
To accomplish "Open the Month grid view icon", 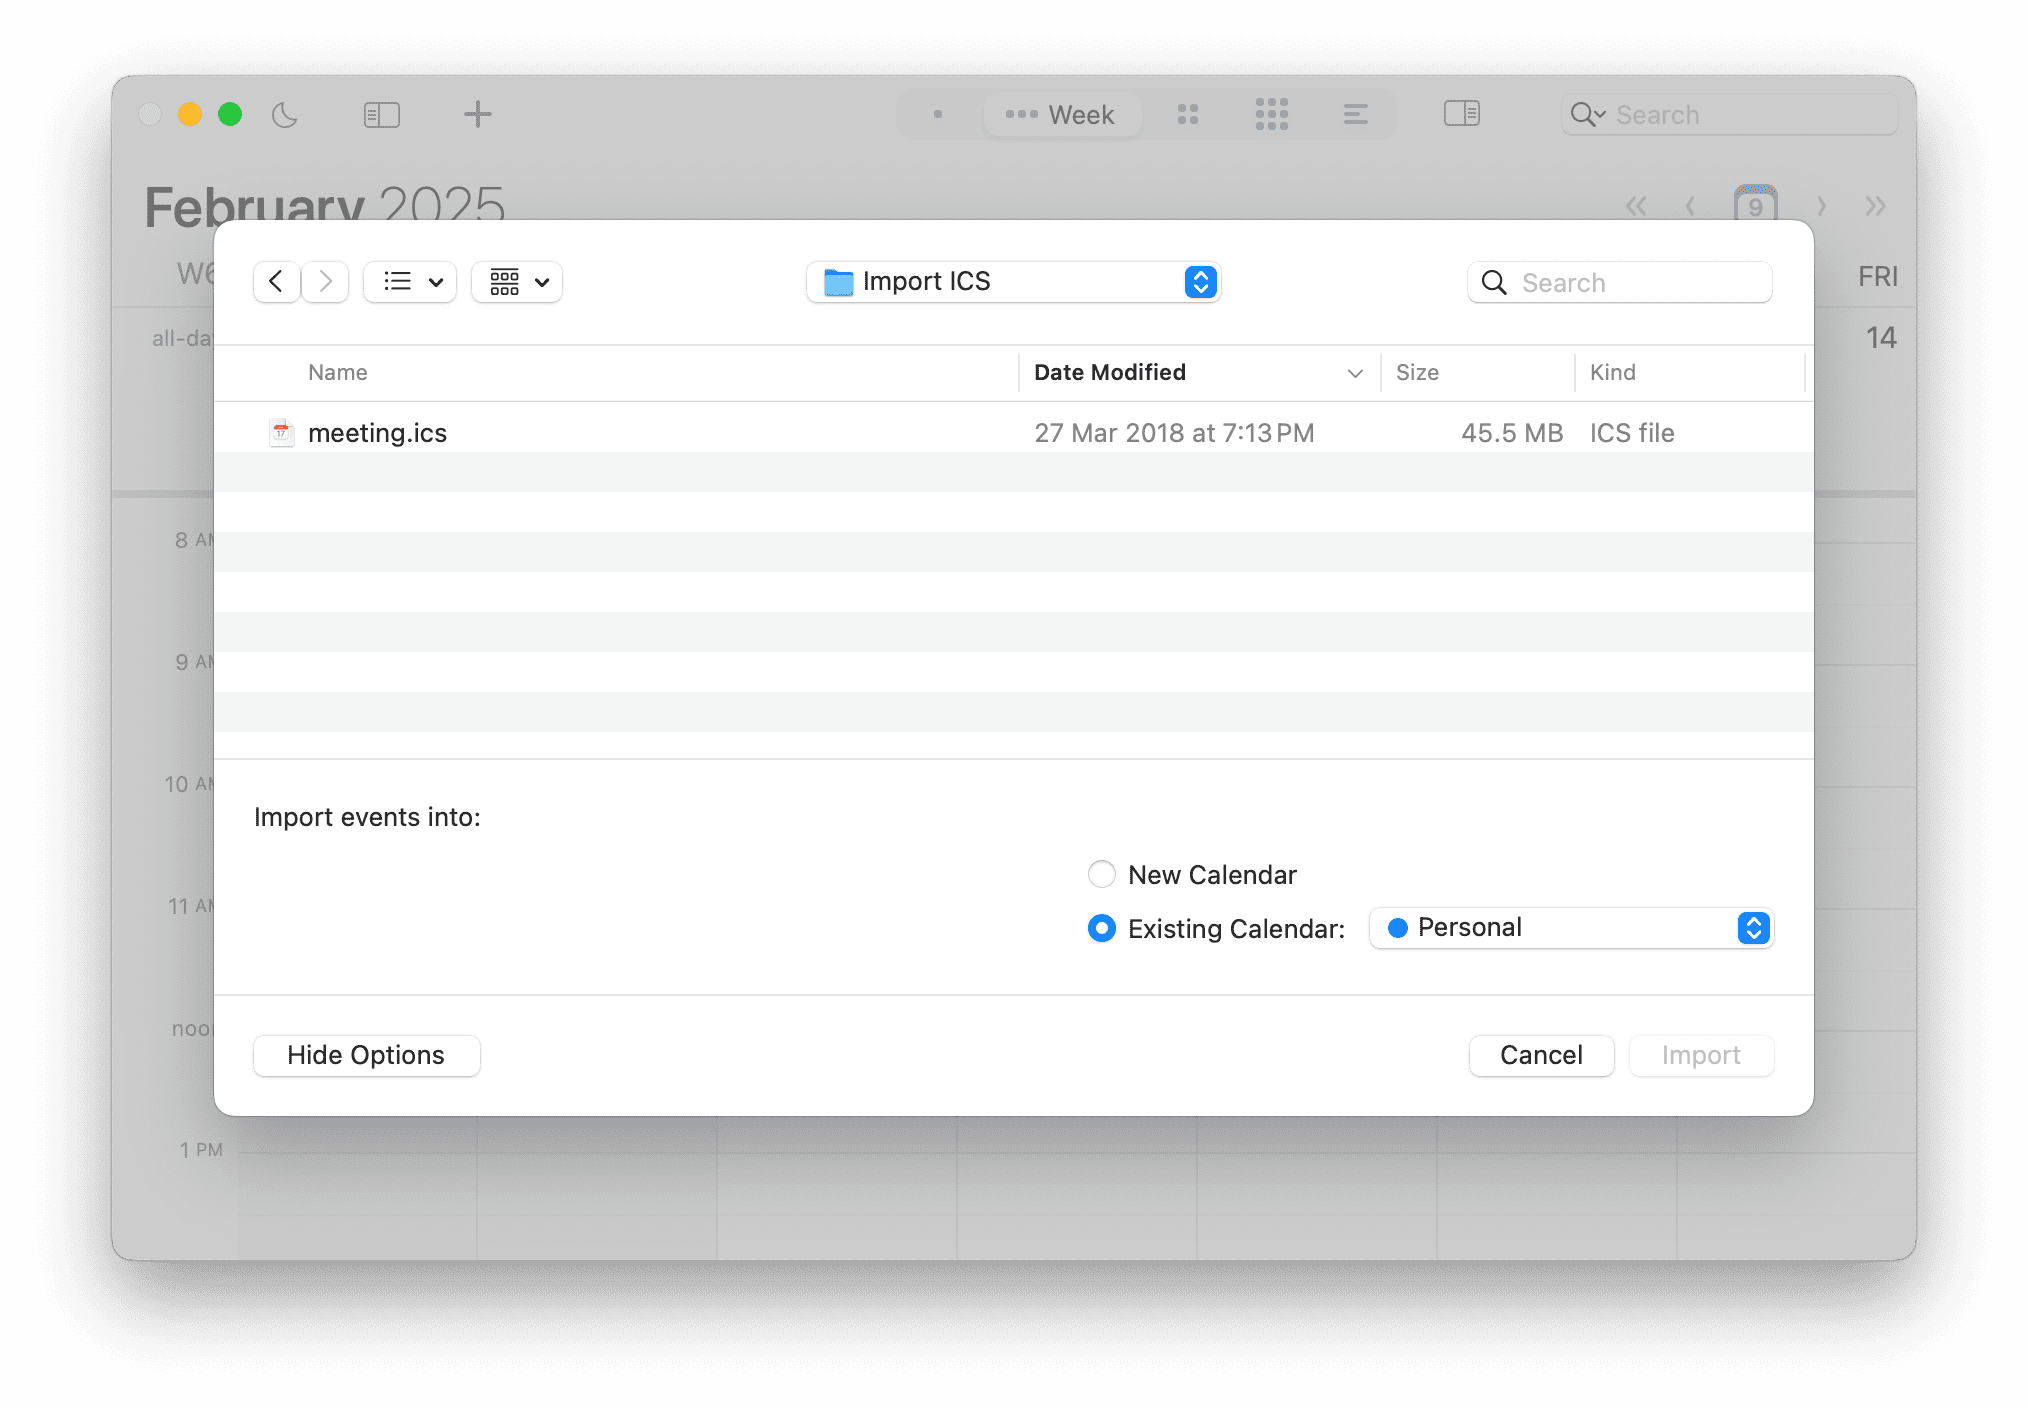I will [x=1188, y=114].
